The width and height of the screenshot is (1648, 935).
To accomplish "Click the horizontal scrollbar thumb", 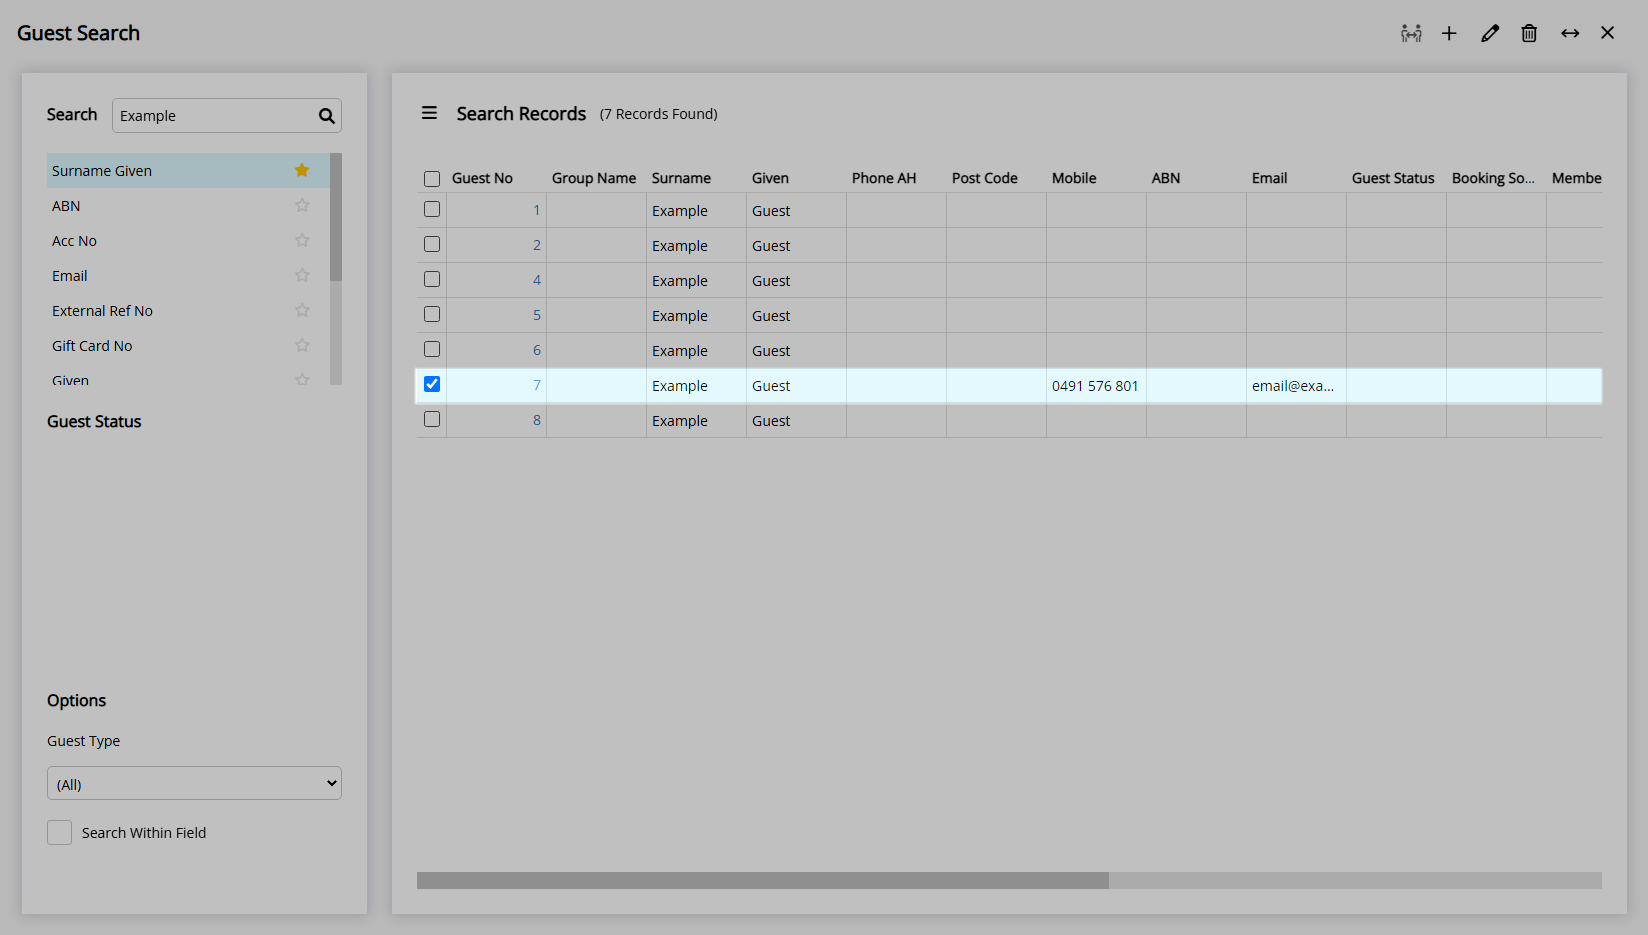I will coord(763,880).
